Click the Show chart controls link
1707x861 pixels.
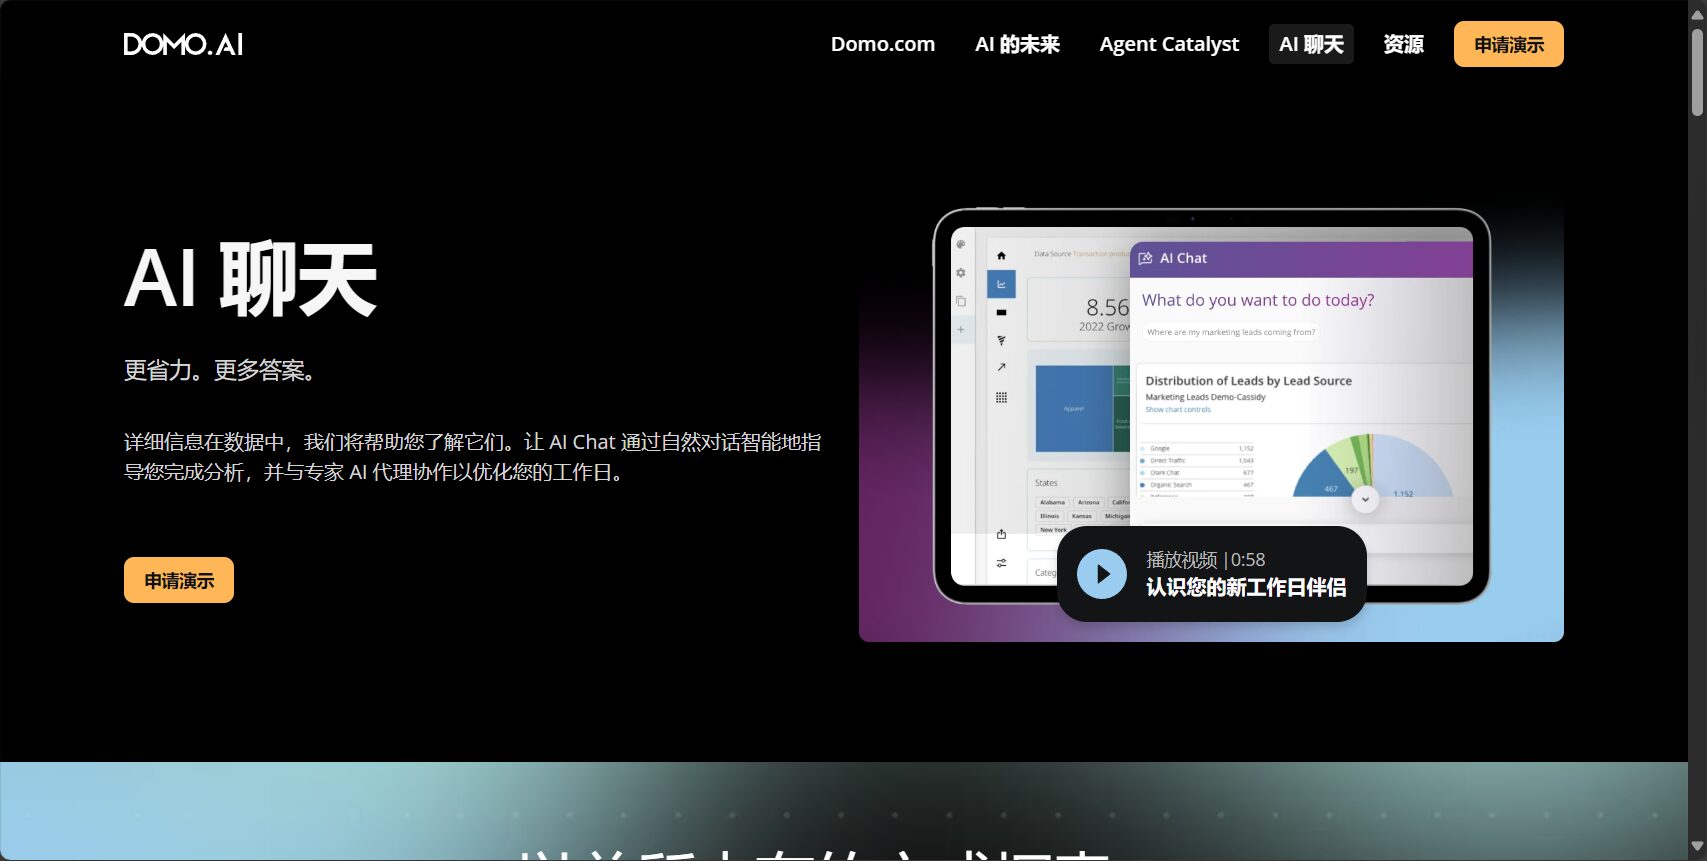(1178, 409)
